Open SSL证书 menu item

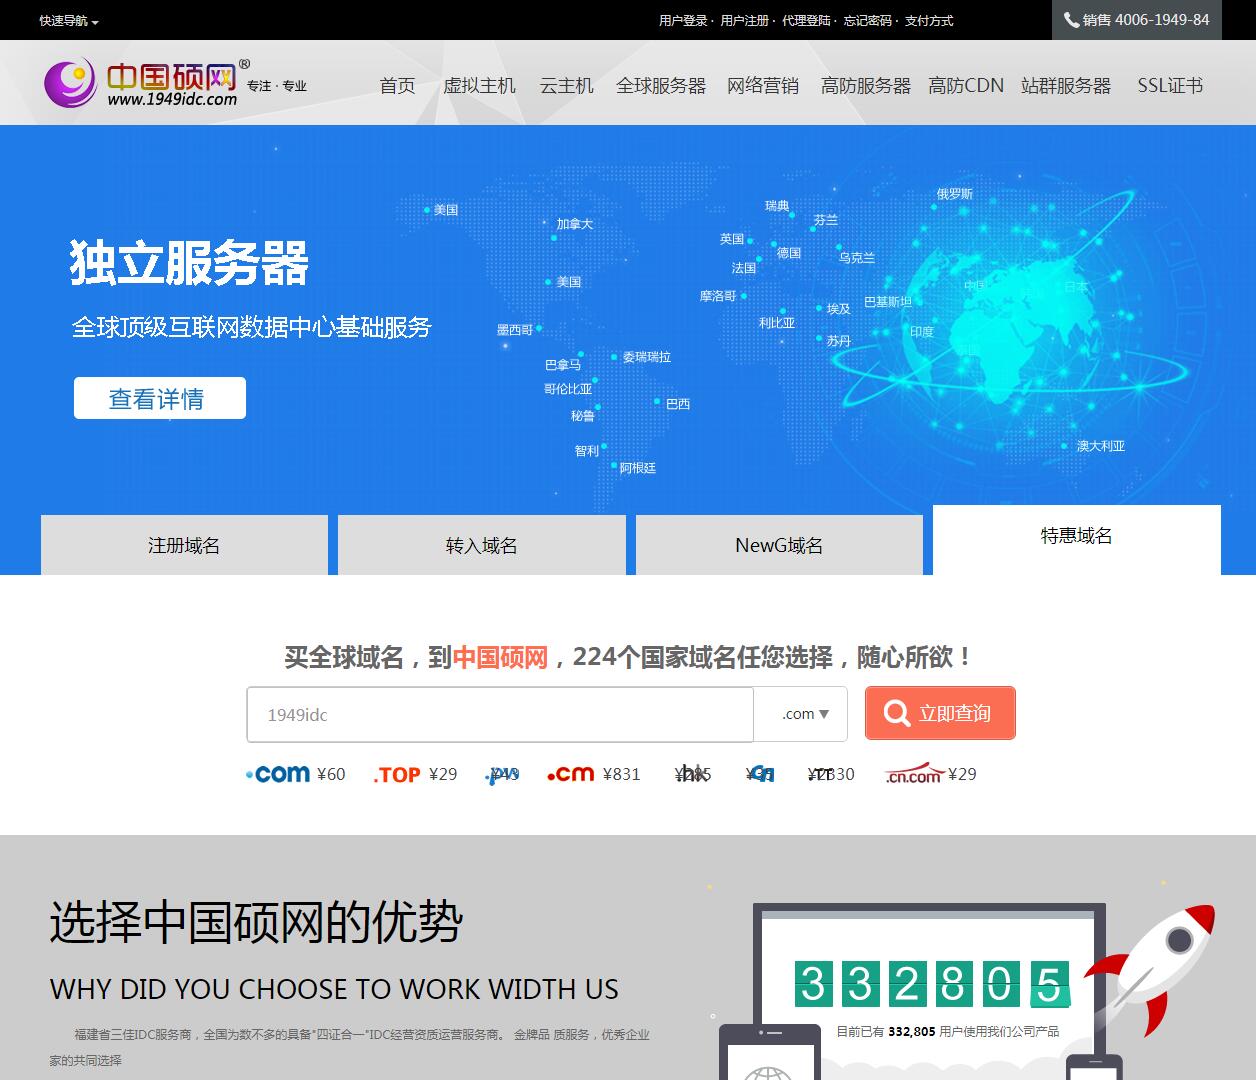click(x=1170, y=86)
